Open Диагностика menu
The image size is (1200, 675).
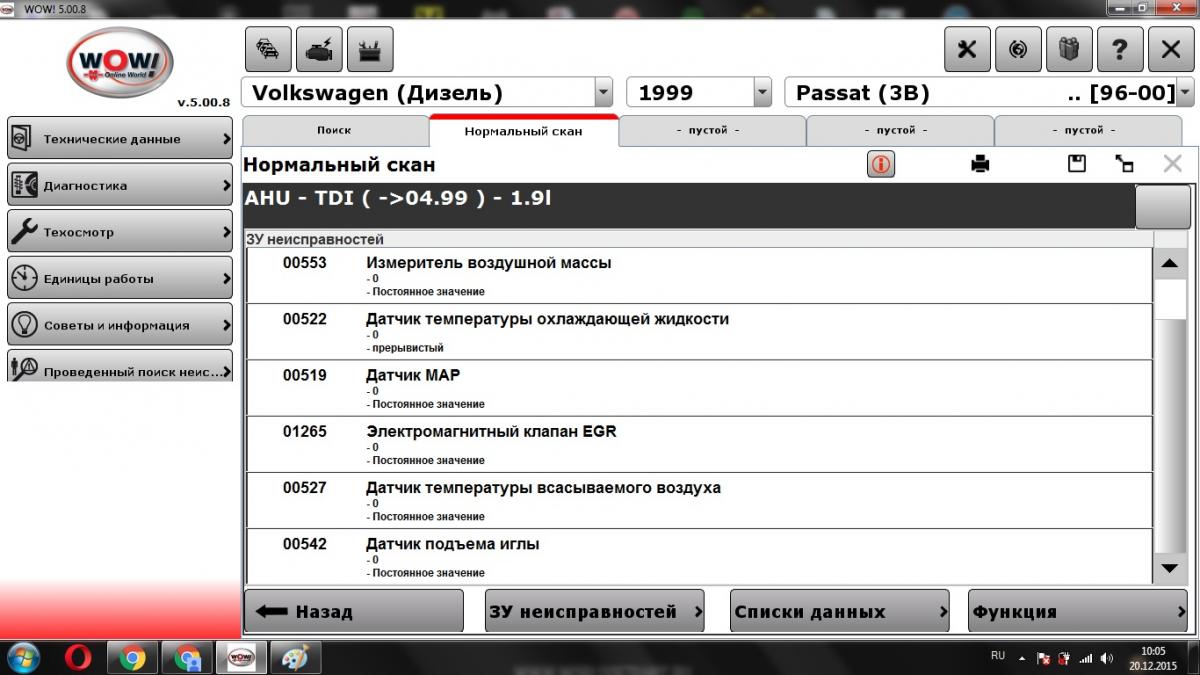pos(120,185)
